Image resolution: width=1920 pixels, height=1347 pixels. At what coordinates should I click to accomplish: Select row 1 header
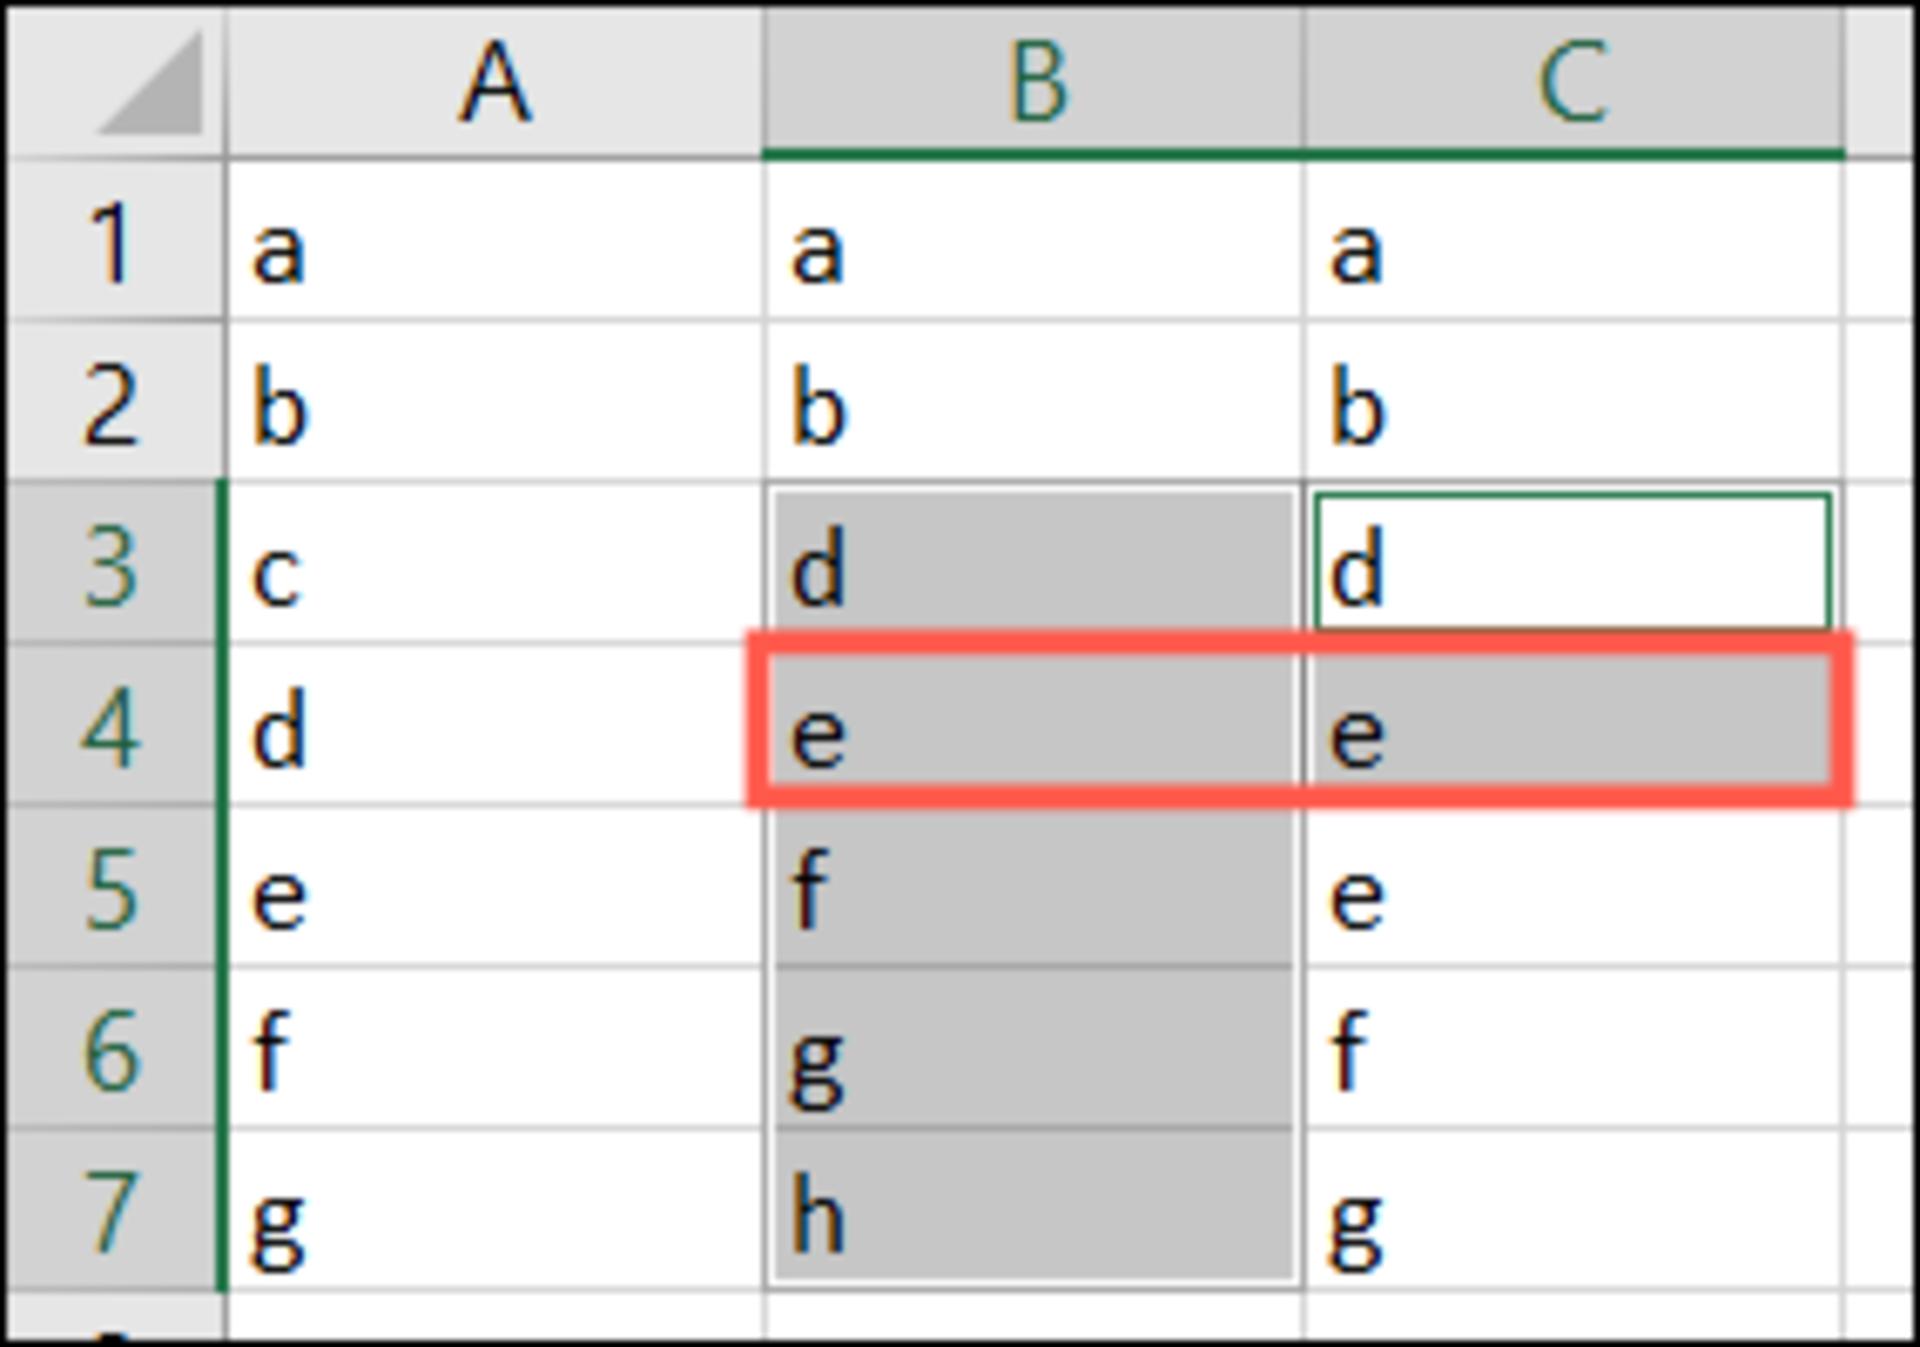(115, 241)
